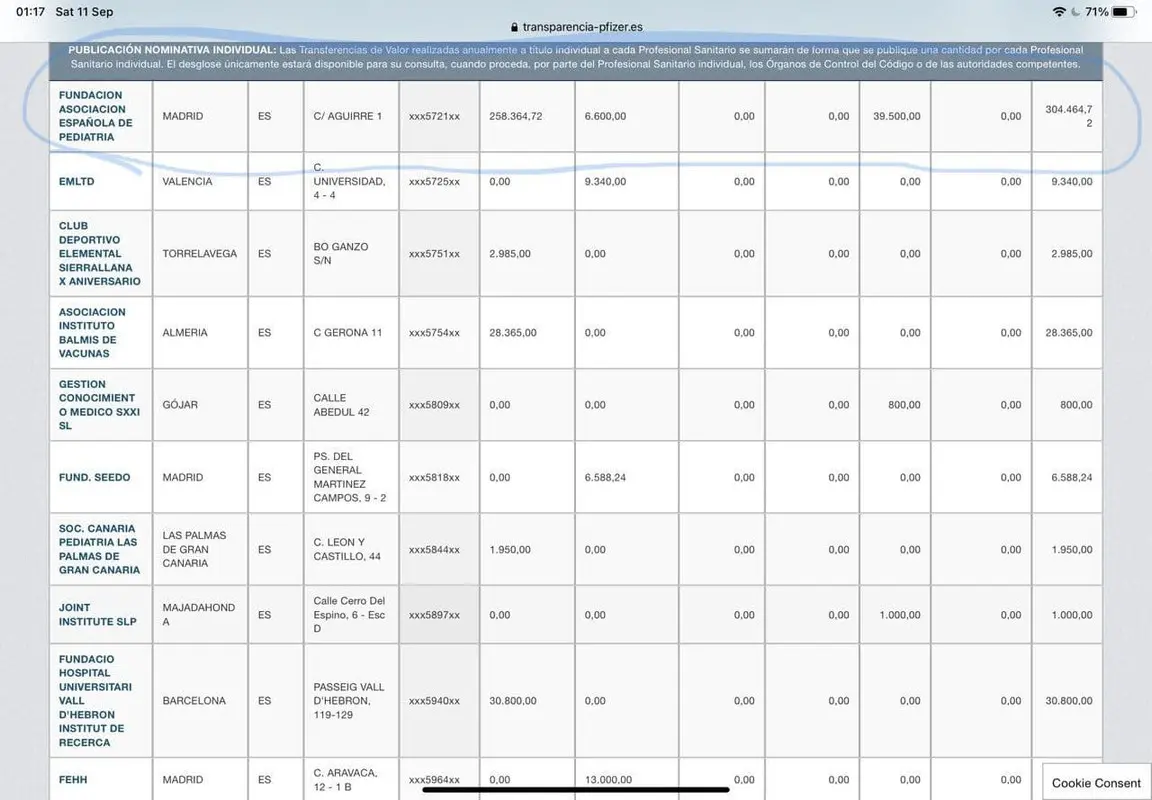
Task: Click C. UNIVERSIDAD, 4 - 4 address
Action: [351, 181]
